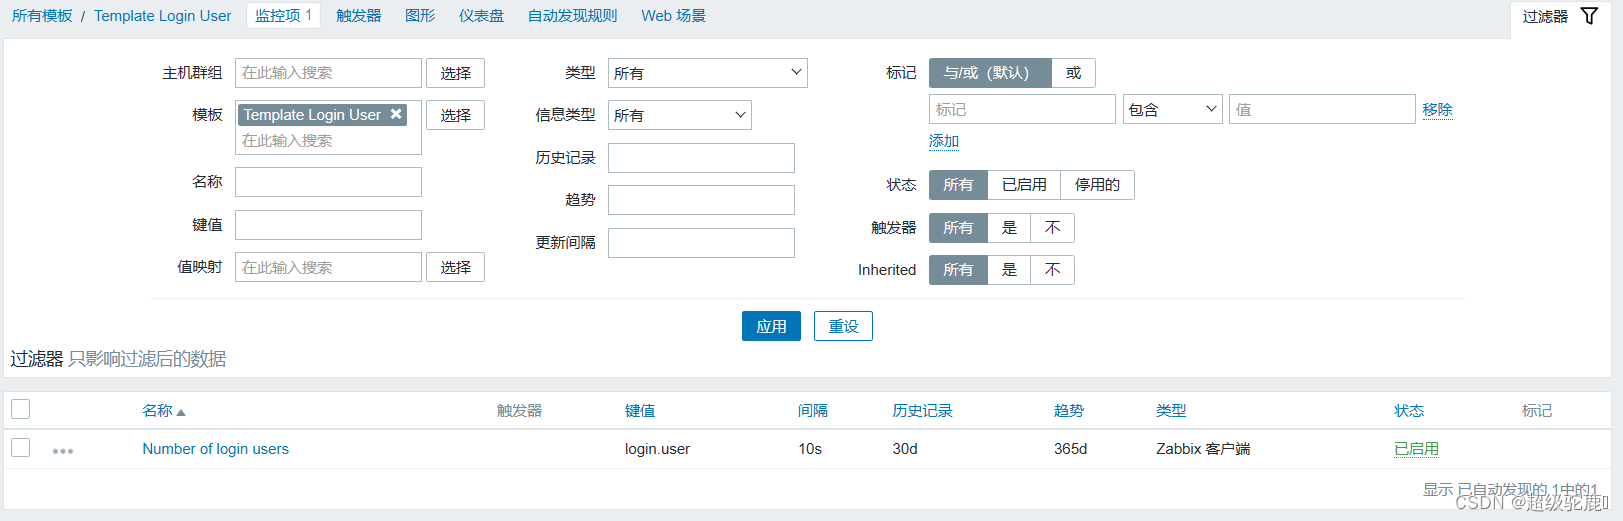Set 状态 filter to 已启用

click(1024, 185)
